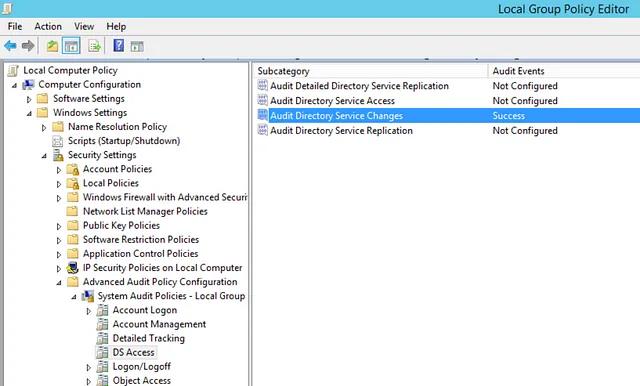Collapse the System Audit Policies node
The image size is (640, 386).
pos(74,297)
